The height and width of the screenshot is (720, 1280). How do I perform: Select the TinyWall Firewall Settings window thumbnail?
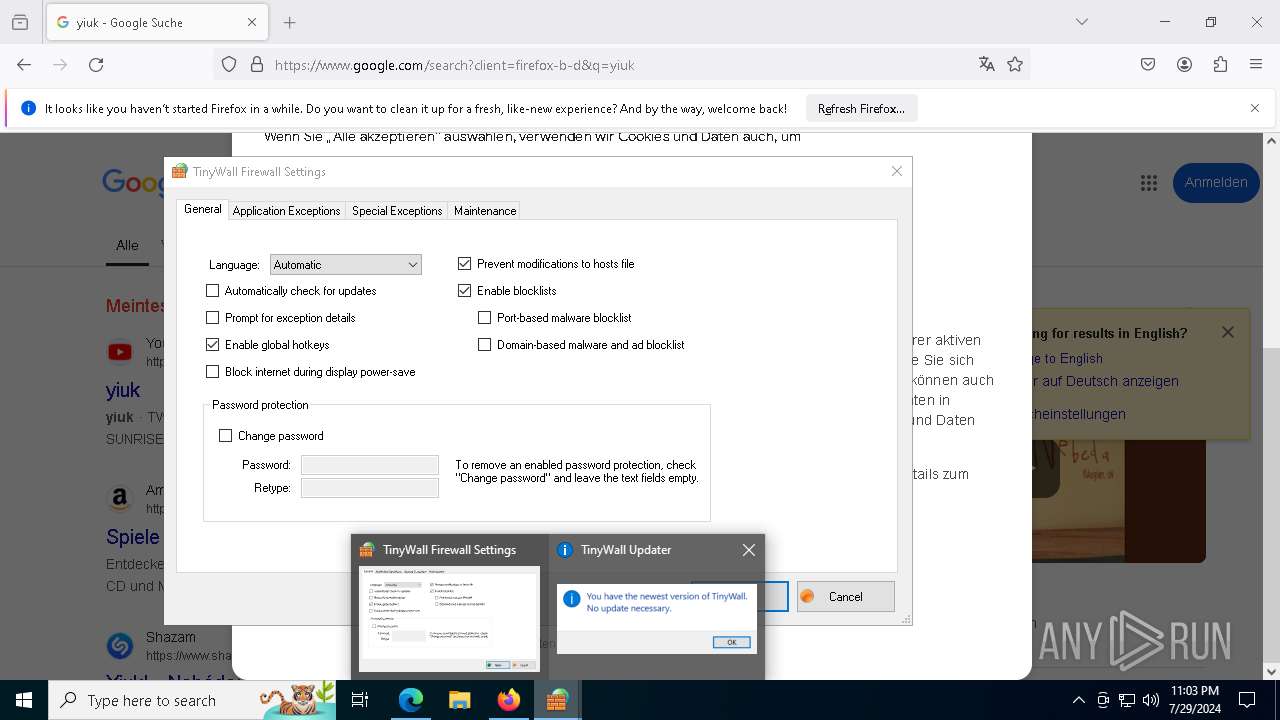[449, 619]
